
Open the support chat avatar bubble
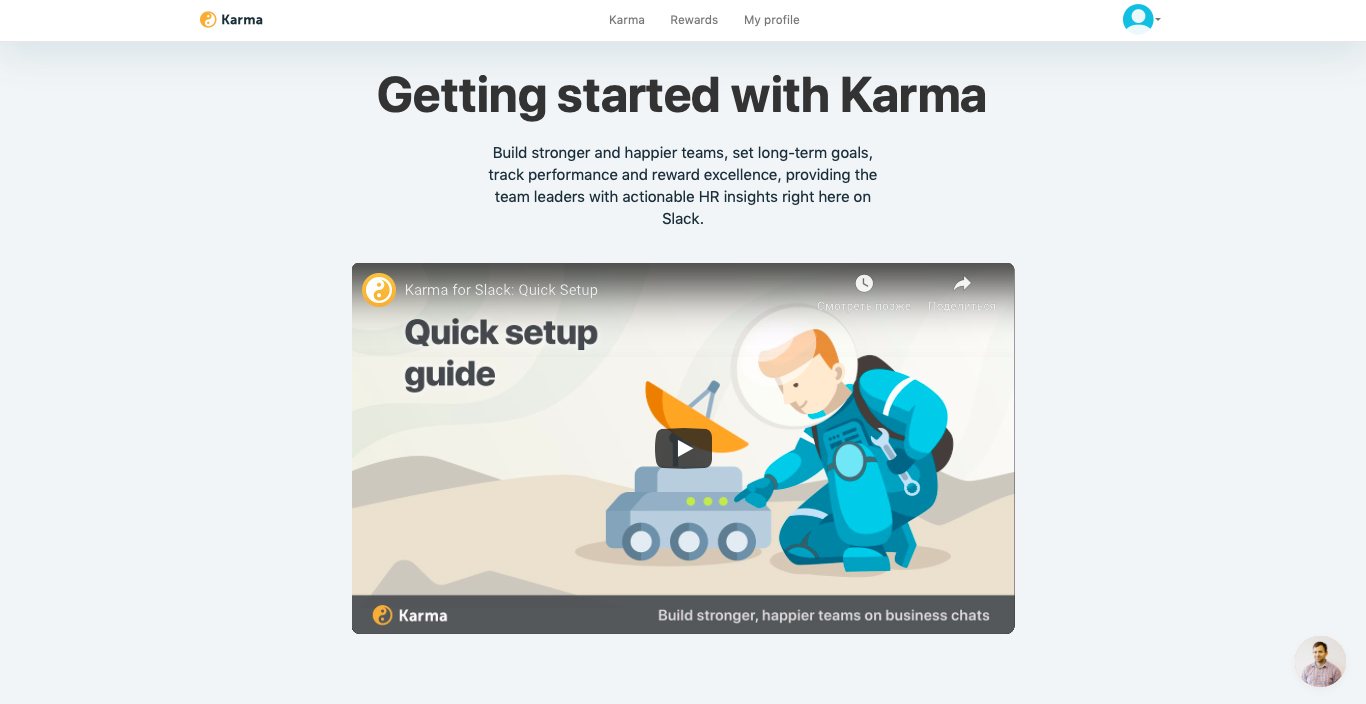pyautogui.click(x=1320, y=661)
